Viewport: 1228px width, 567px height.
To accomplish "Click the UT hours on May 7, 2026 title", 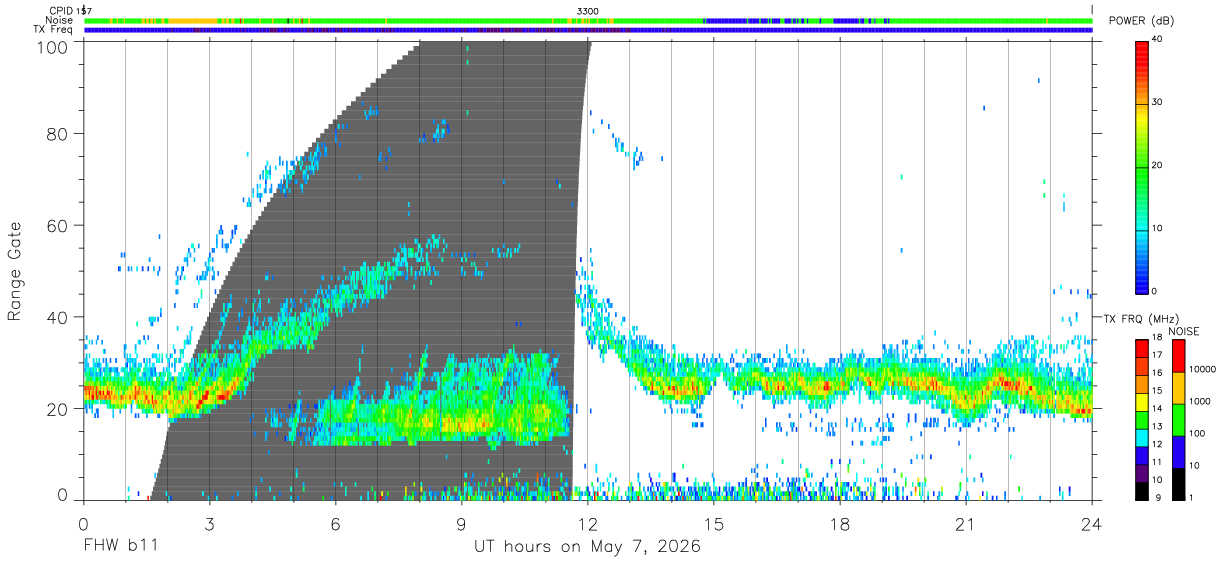I will pyautogui.click(x=587, y=547).
